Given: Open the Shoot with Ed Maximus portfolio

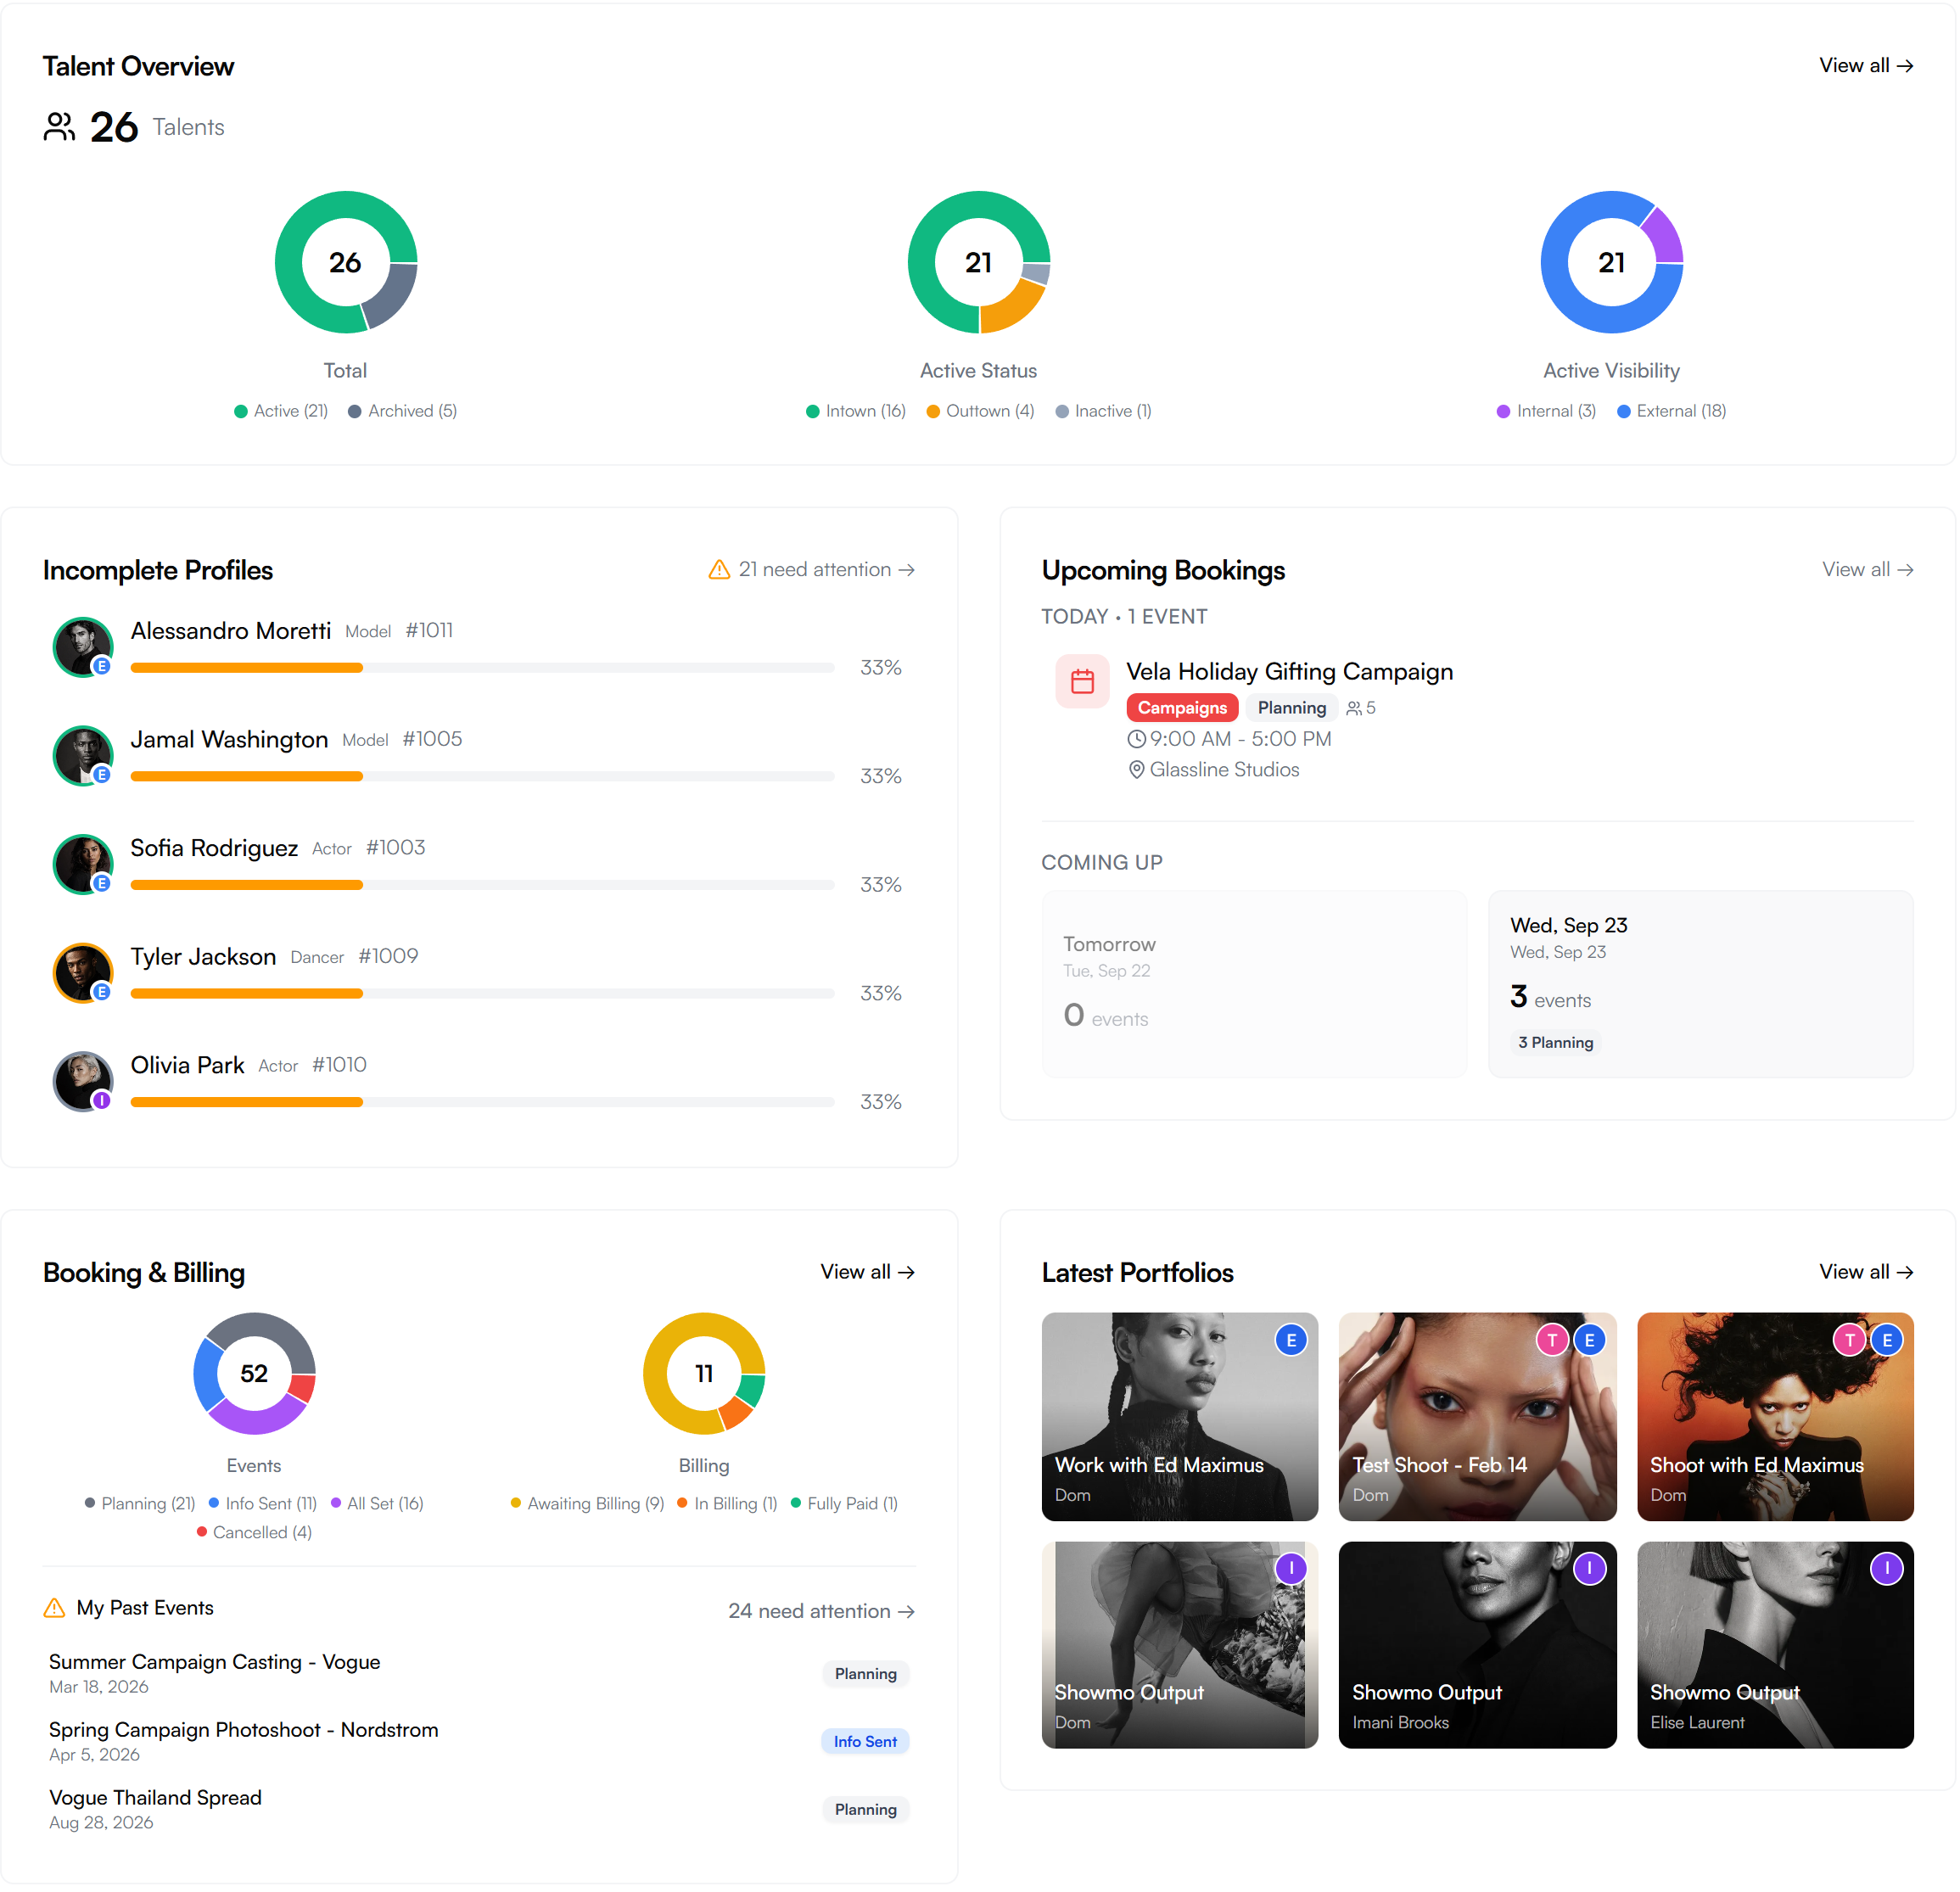Looking at the screenshot, I should pos(1776,1417).
